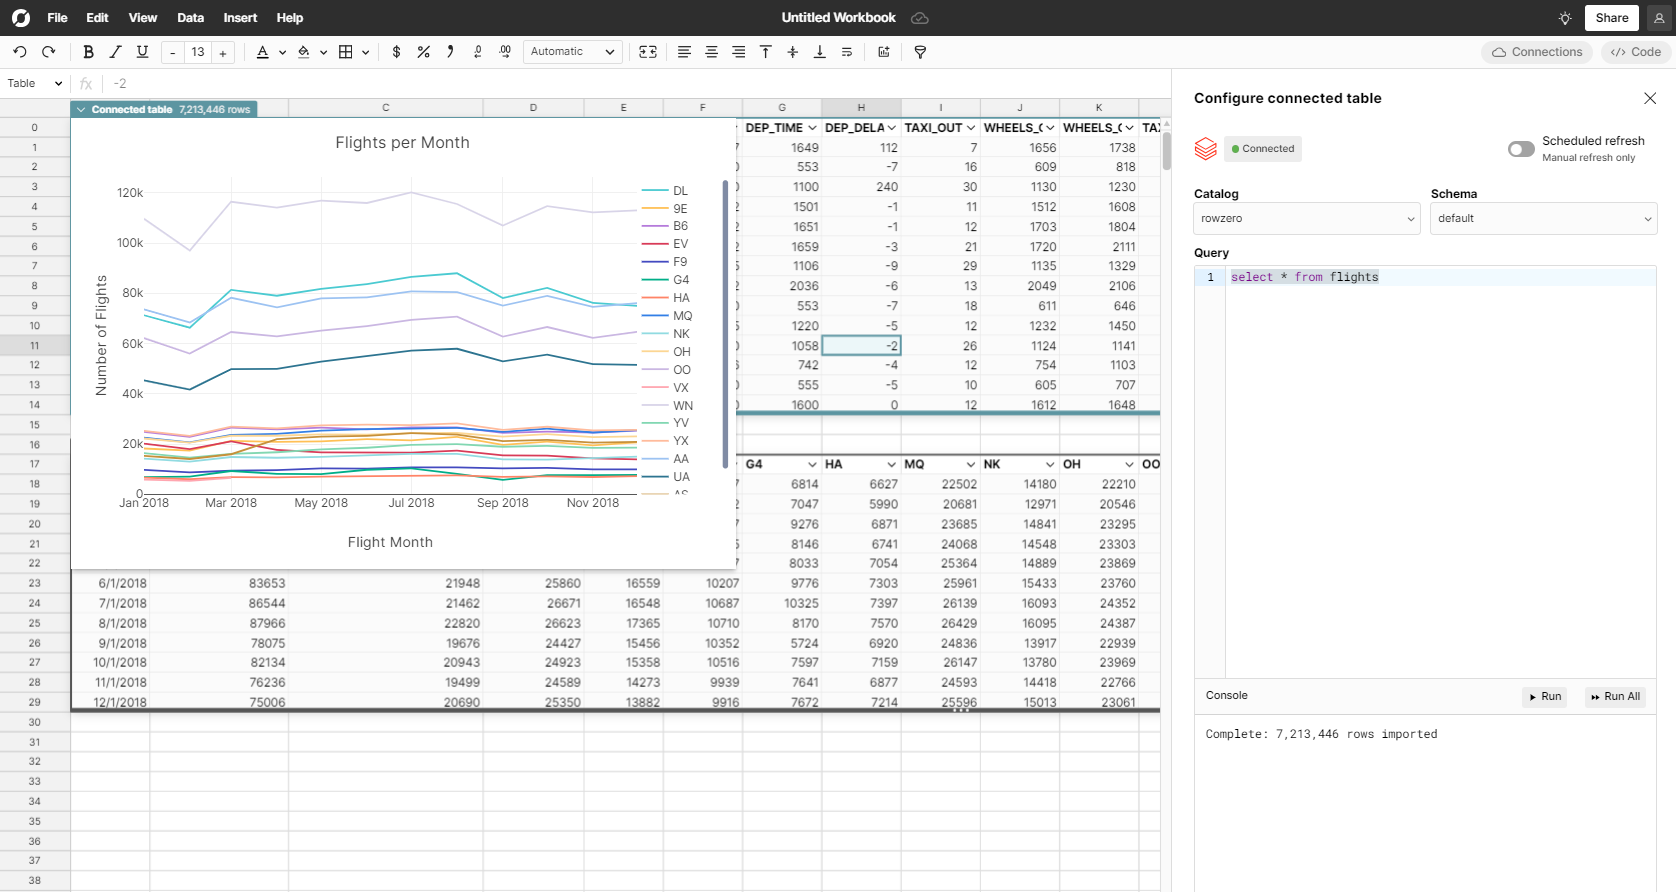Expand the Schema dropdown showing default
1676x892 pixels.
coord(1543,219)
